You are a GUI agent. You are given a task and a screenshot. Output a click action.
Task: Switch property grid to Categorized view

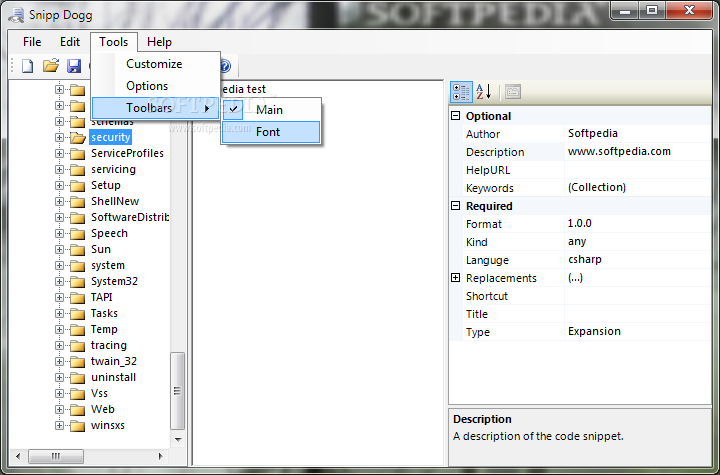pyautogui.click(x=461, y=92)
